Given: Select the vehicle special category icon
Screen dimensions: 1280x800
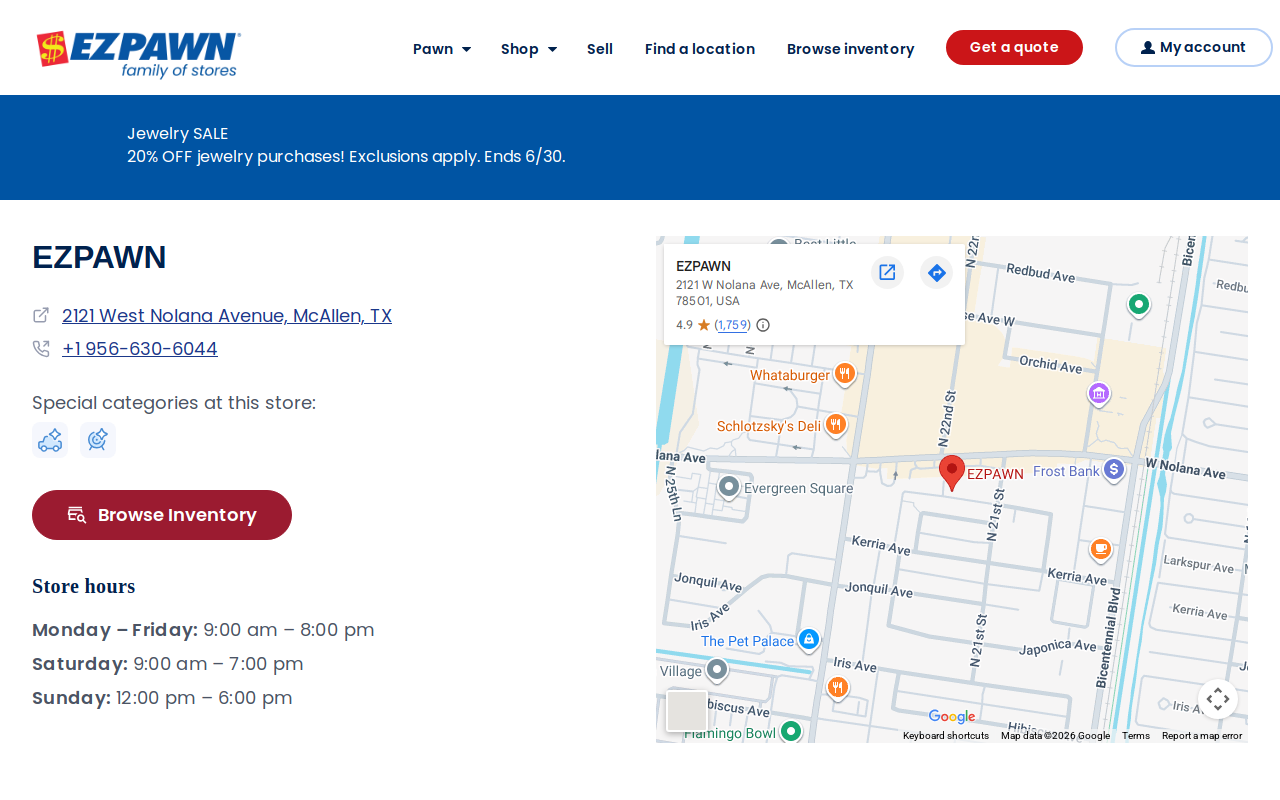Looking at the screenshot, I should [x=50, y=440].
